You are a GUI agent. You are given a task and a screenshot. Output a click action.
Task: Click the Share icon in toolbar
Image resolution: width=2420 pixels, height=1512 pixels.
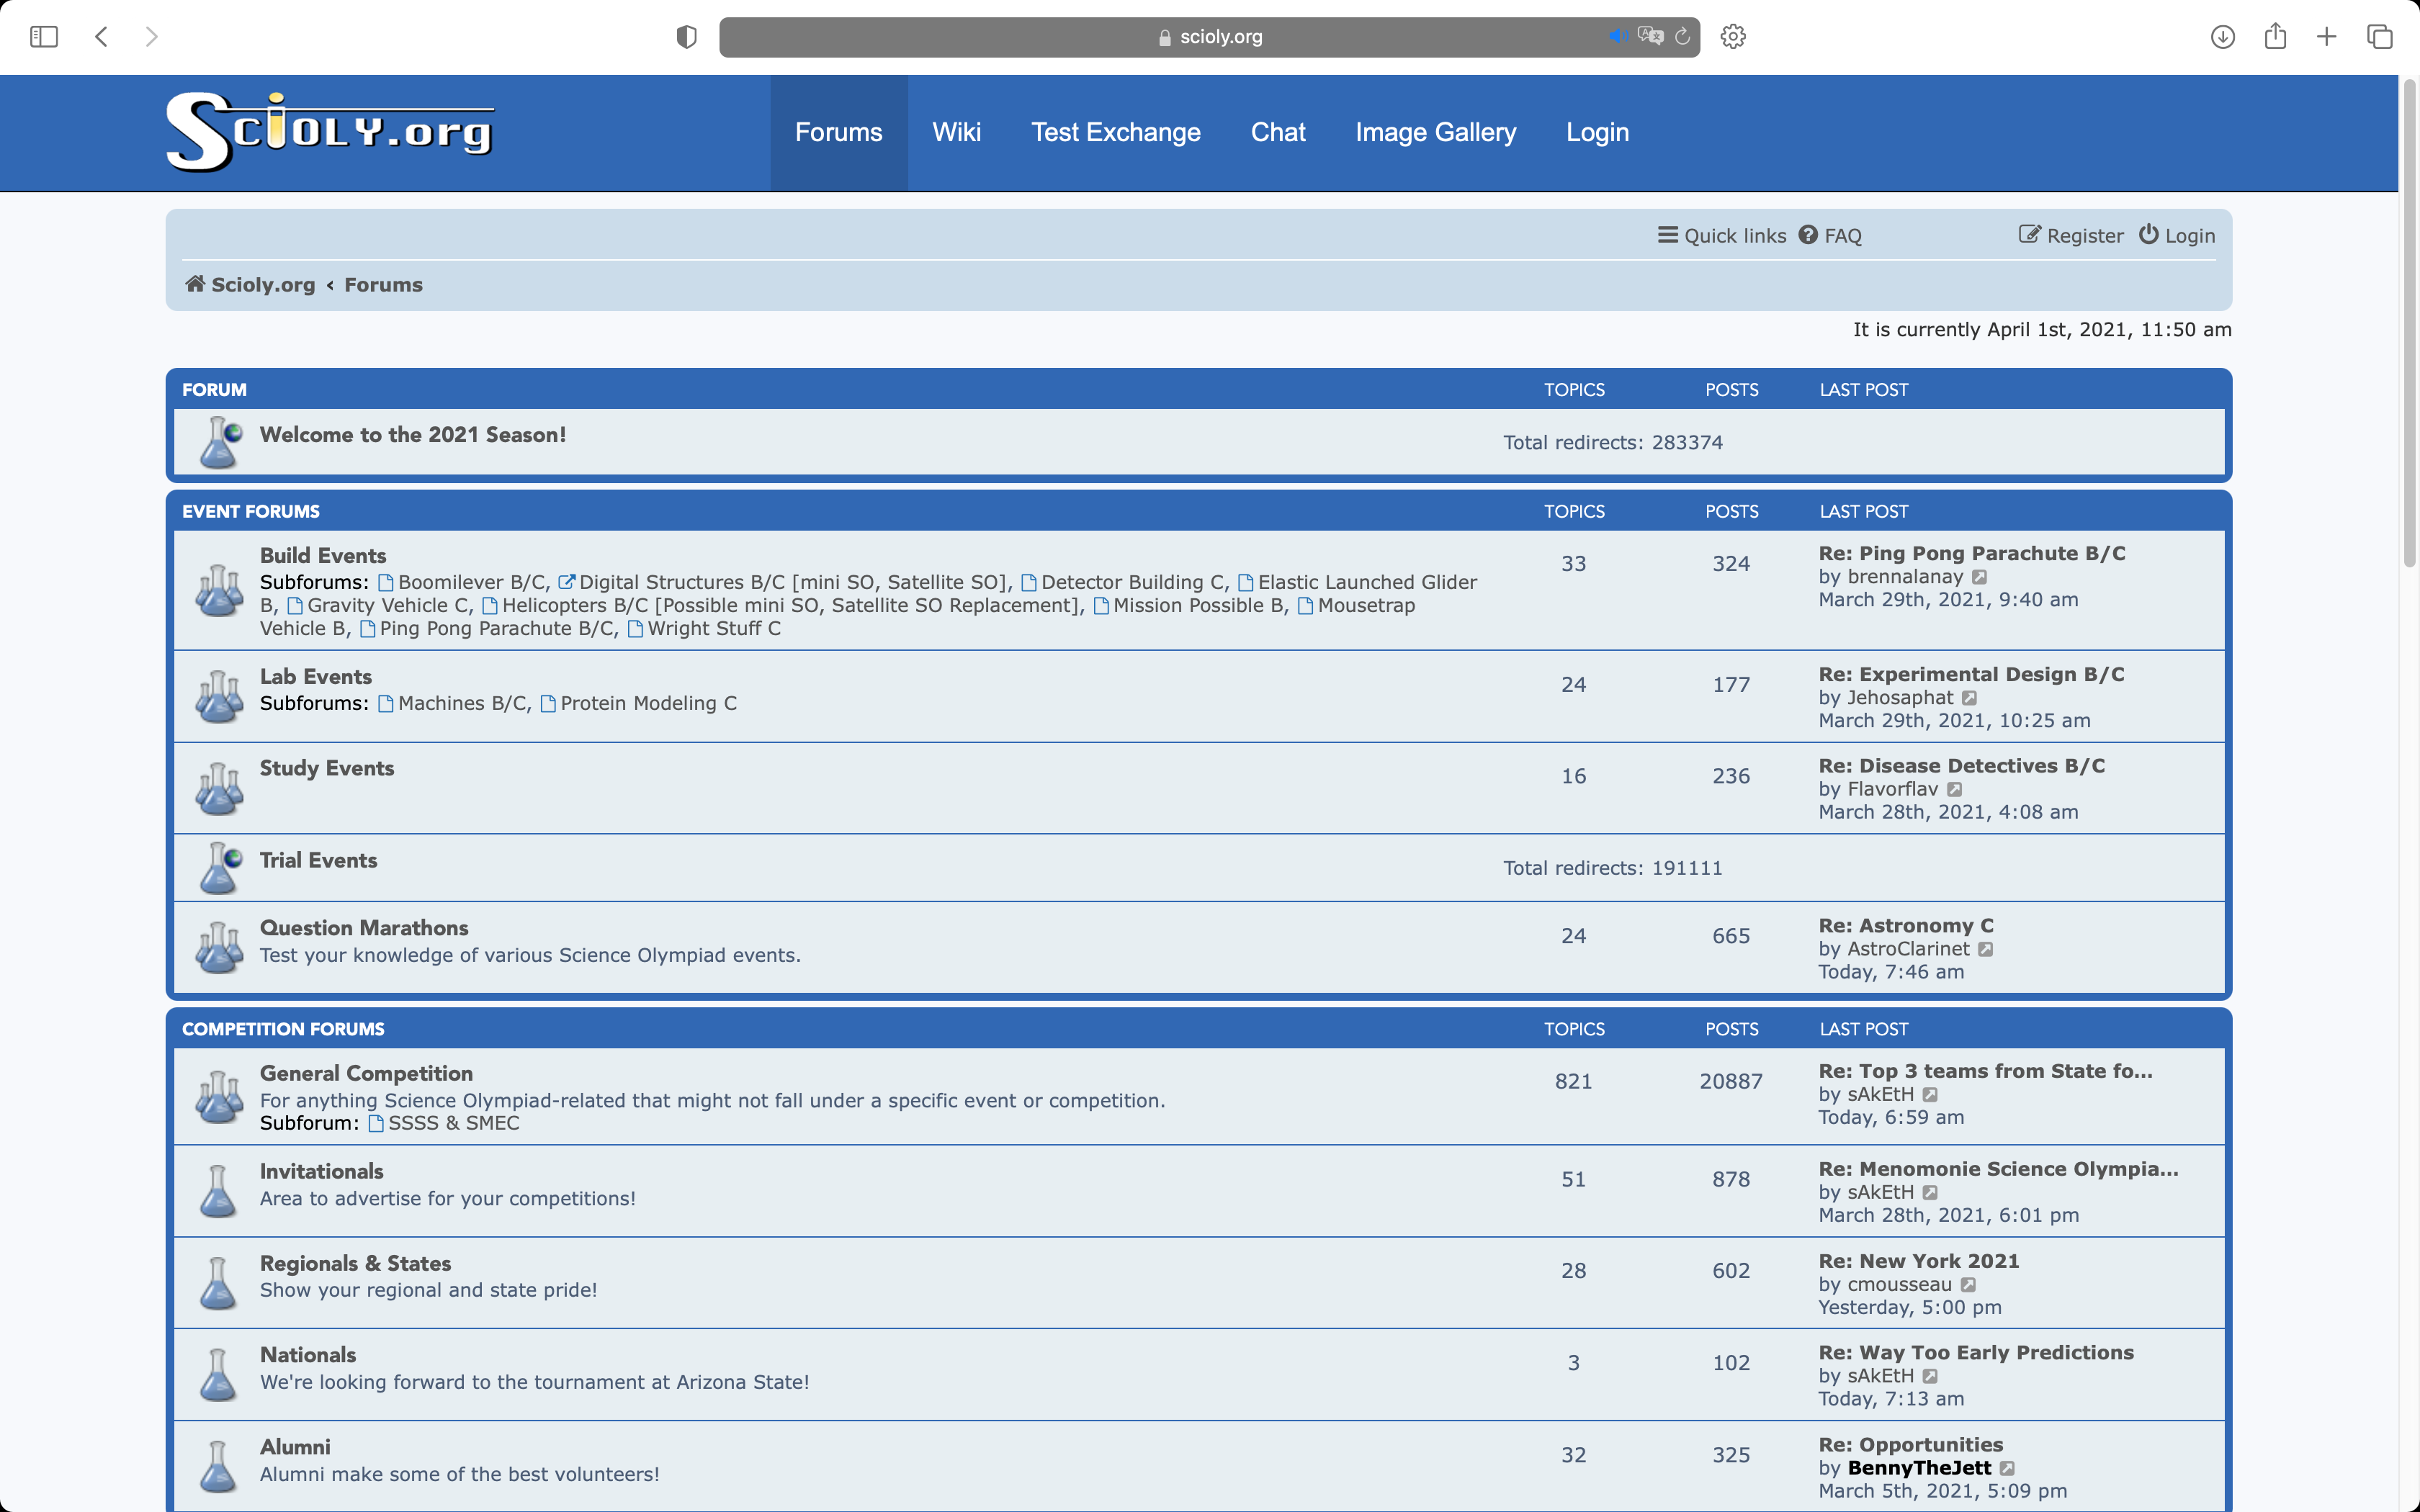pyautogui.click(x=2275, y=37)
